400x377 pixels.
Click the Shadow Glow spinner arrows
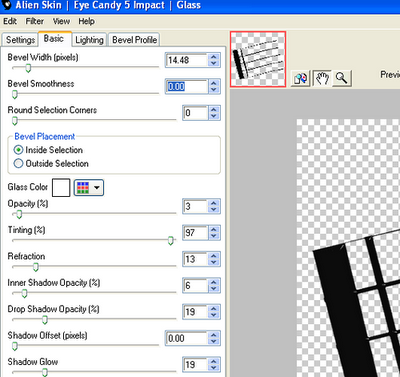214,365
